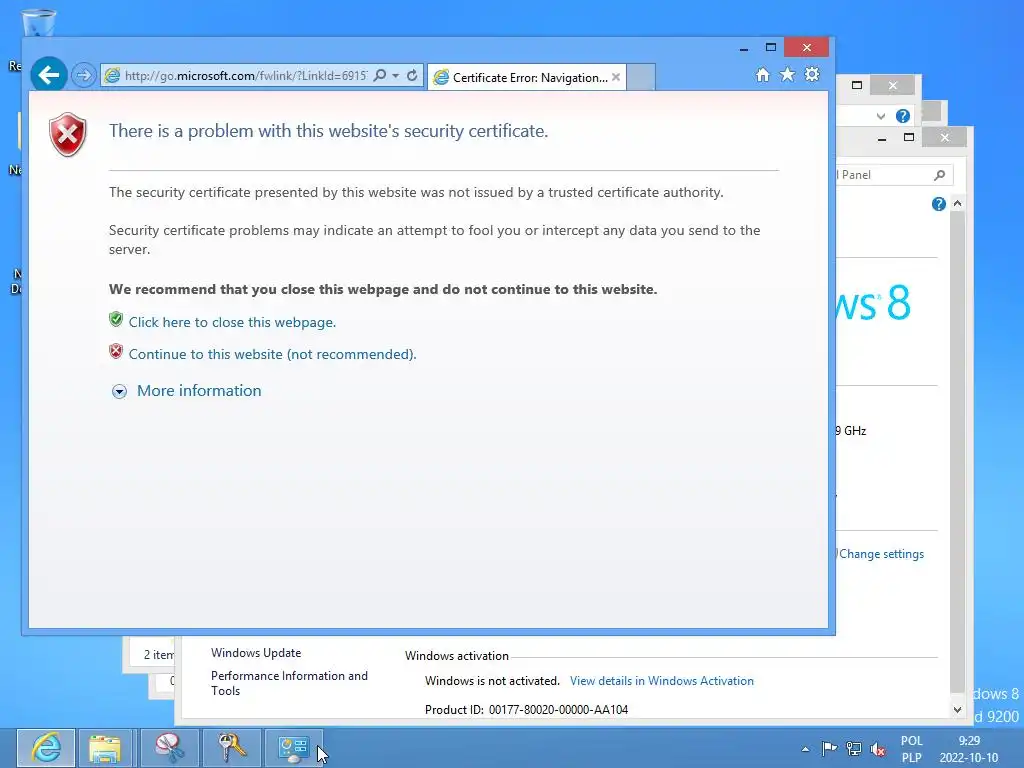Open the Control Panel taskbar button

coord(293,748)
